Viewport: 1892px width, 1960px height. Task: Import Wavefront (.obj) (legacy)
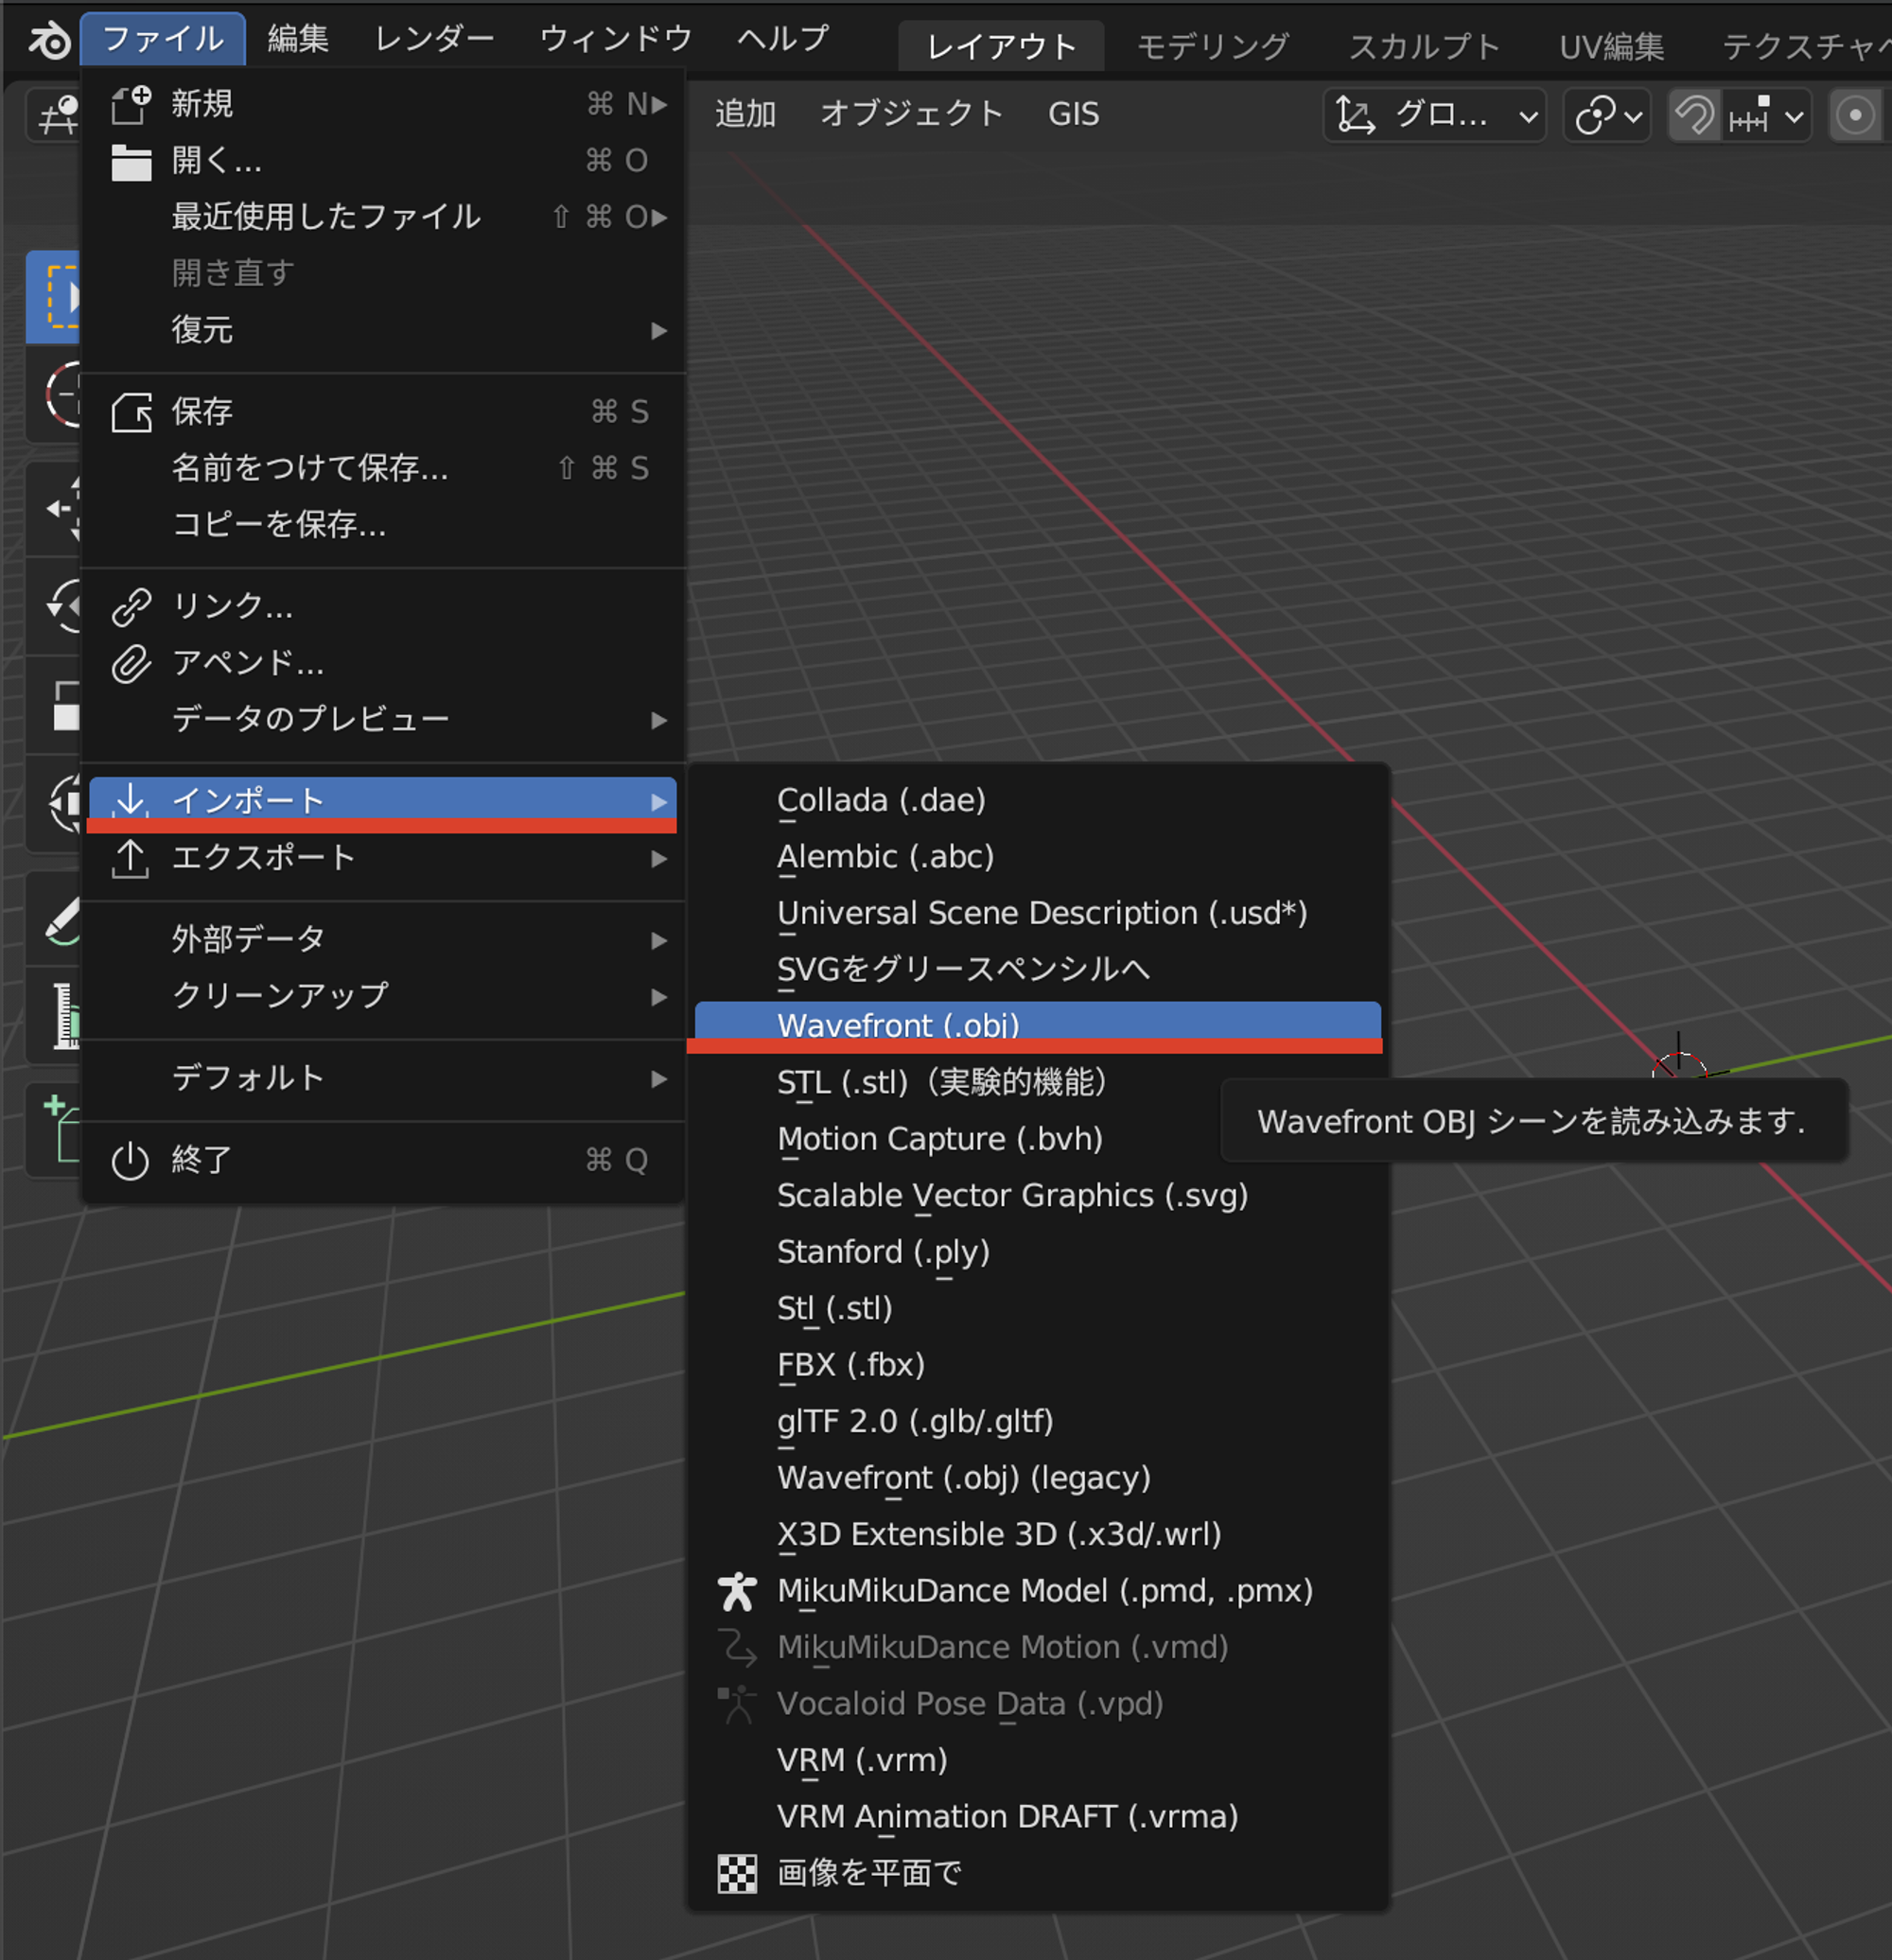(1038, 1478)
